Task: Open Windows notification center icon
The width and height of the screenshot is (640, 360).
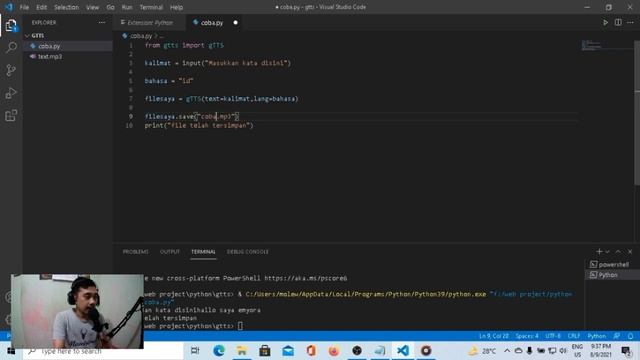Action: click(626, 351)
